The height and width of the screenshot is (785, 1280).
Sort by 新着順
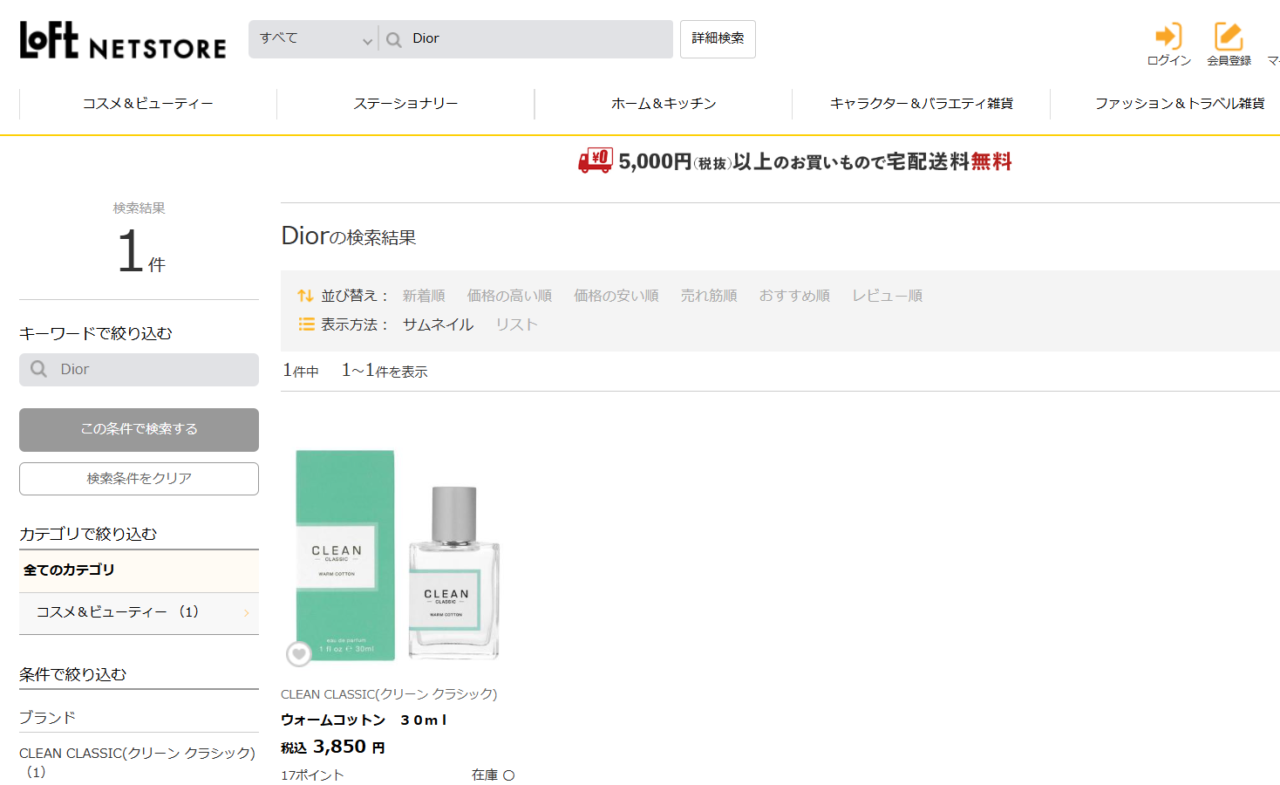coord(424,296)
